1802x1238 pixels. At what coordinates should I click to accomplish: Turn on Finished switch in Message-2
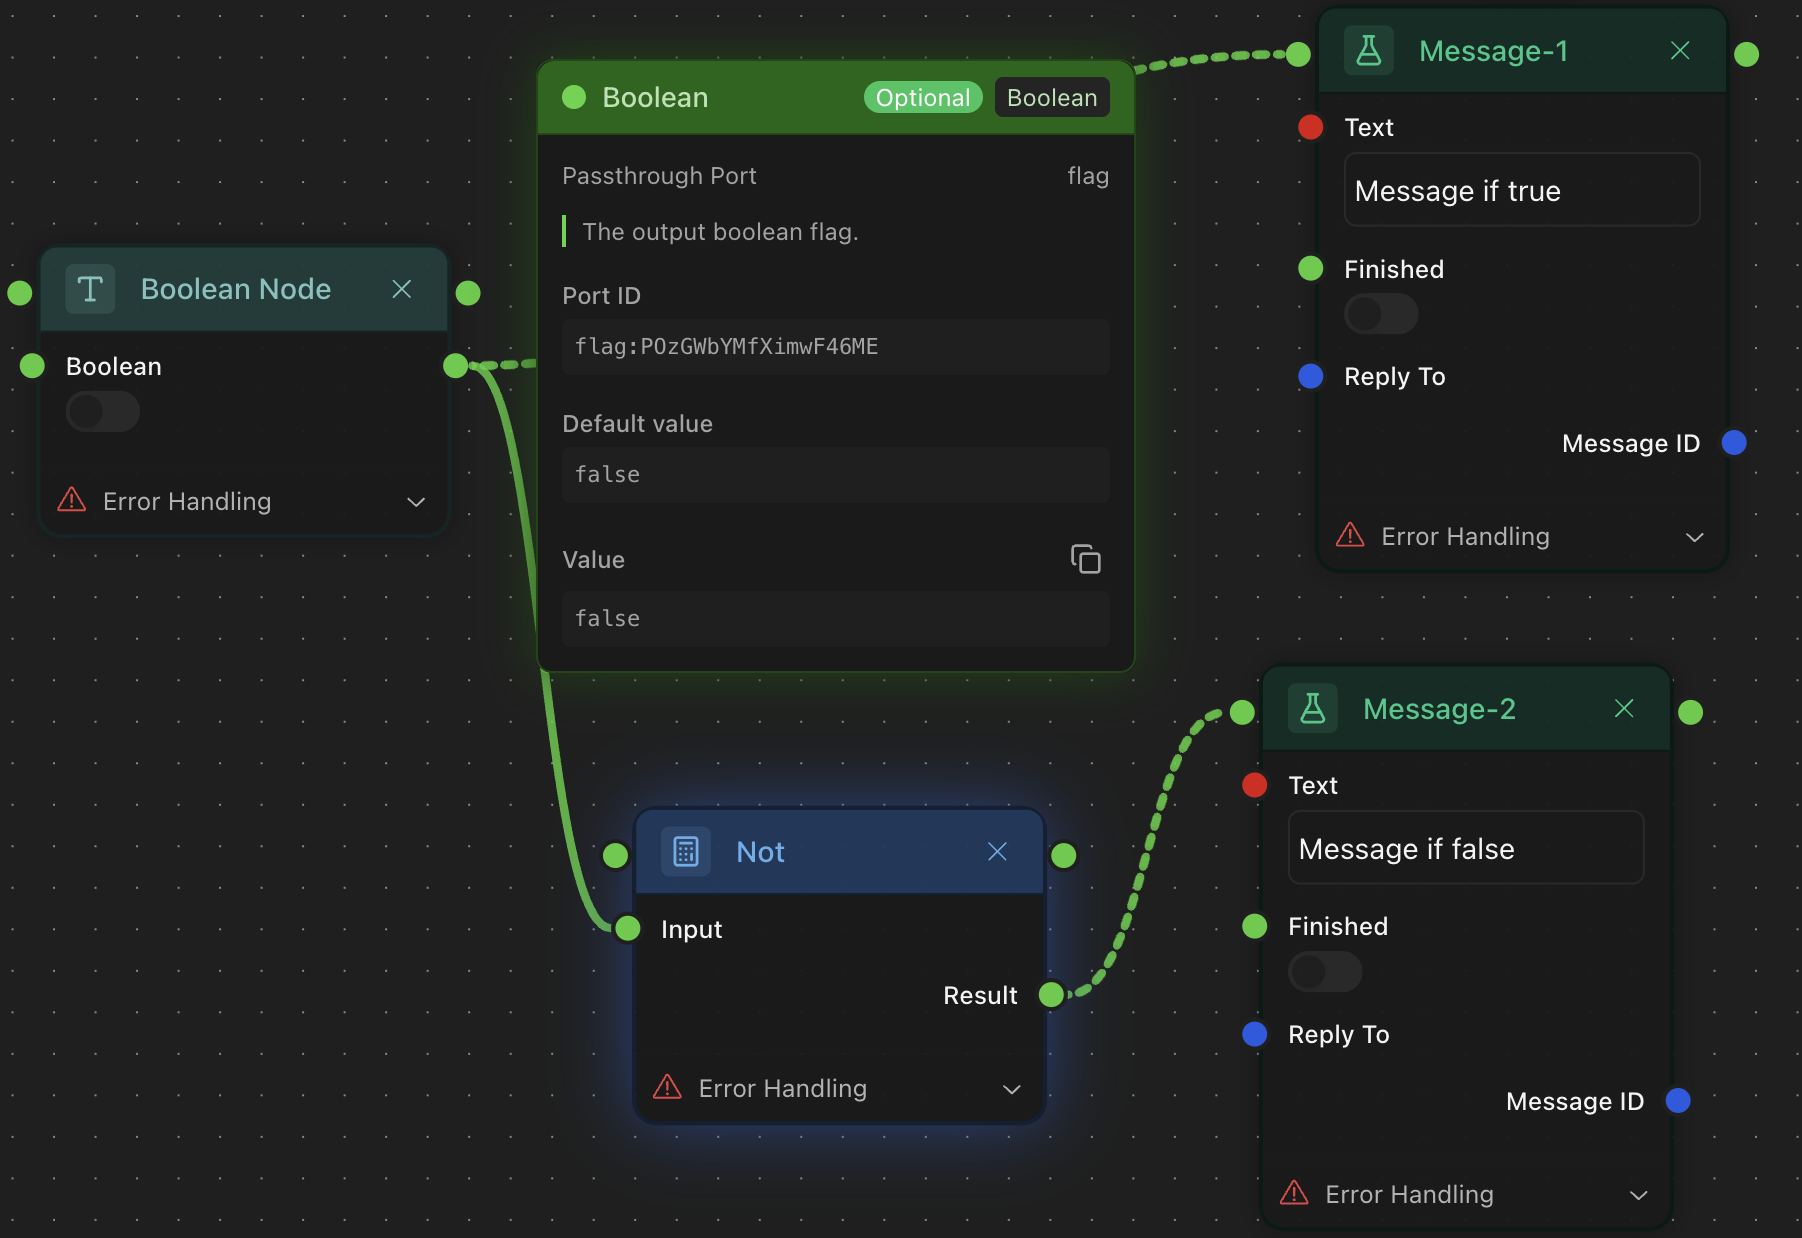pyautogui.click(x=1324, y=971)
